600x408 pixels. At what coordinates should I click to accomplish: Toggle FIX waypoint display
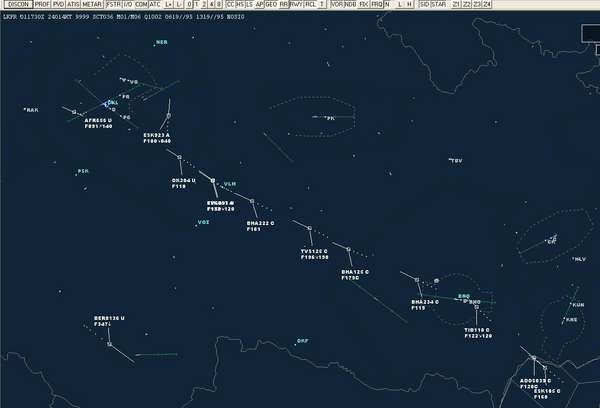tap(363, 5)
